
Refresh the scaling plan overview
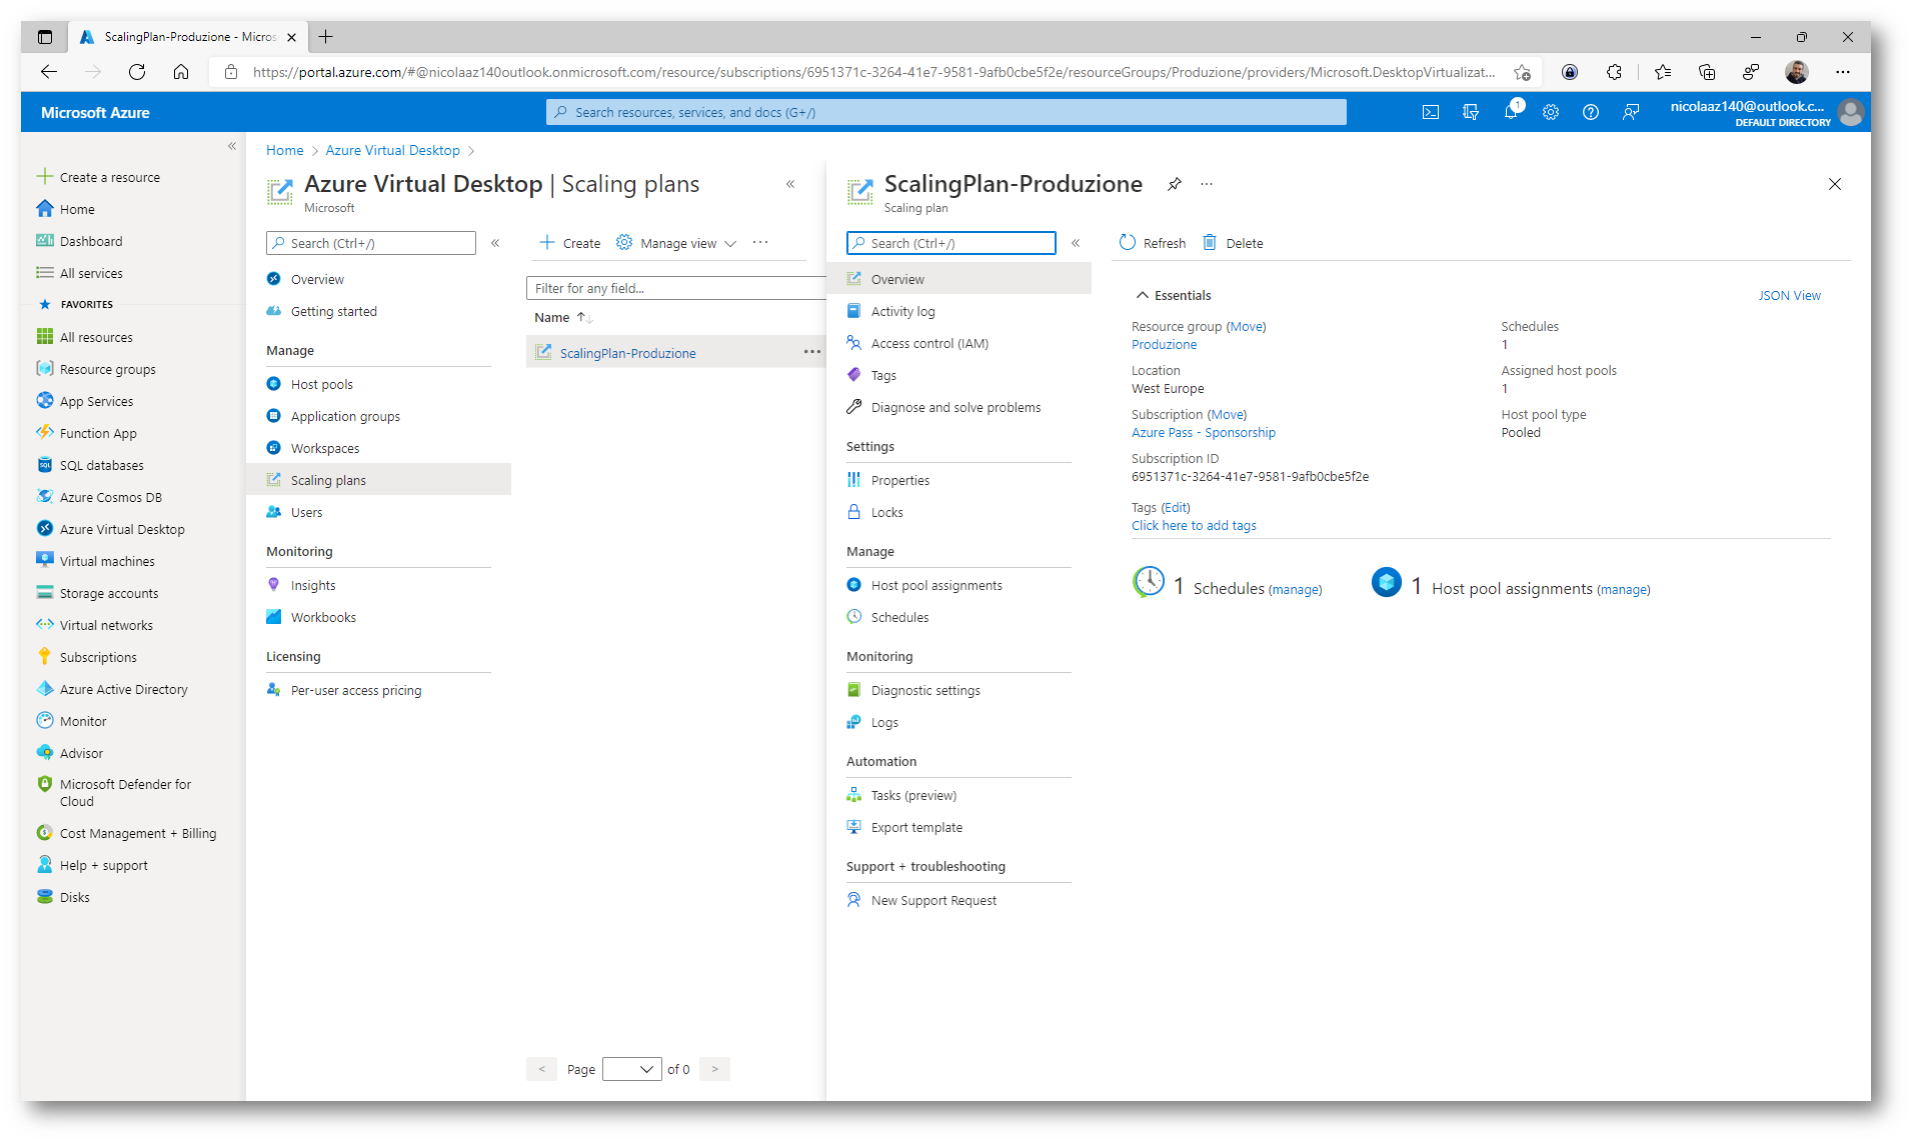pyautogui.click(x=1152, y=243)
